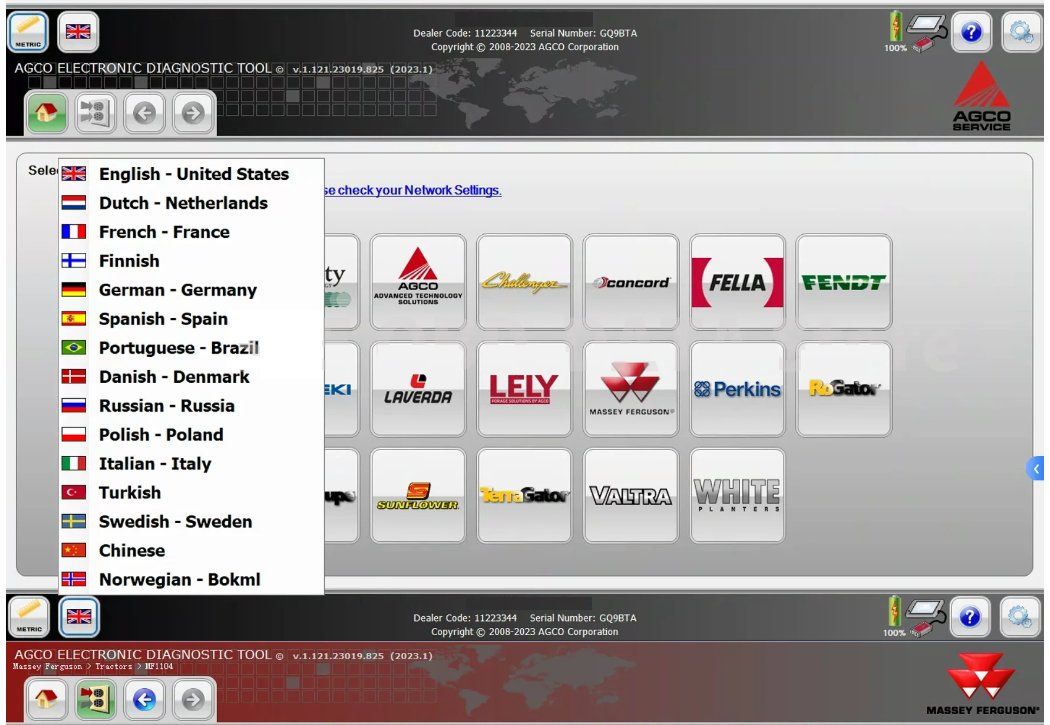Toggle METRIC units button in bottom header
Screen dimensions: 1050x725
[28, 617]
